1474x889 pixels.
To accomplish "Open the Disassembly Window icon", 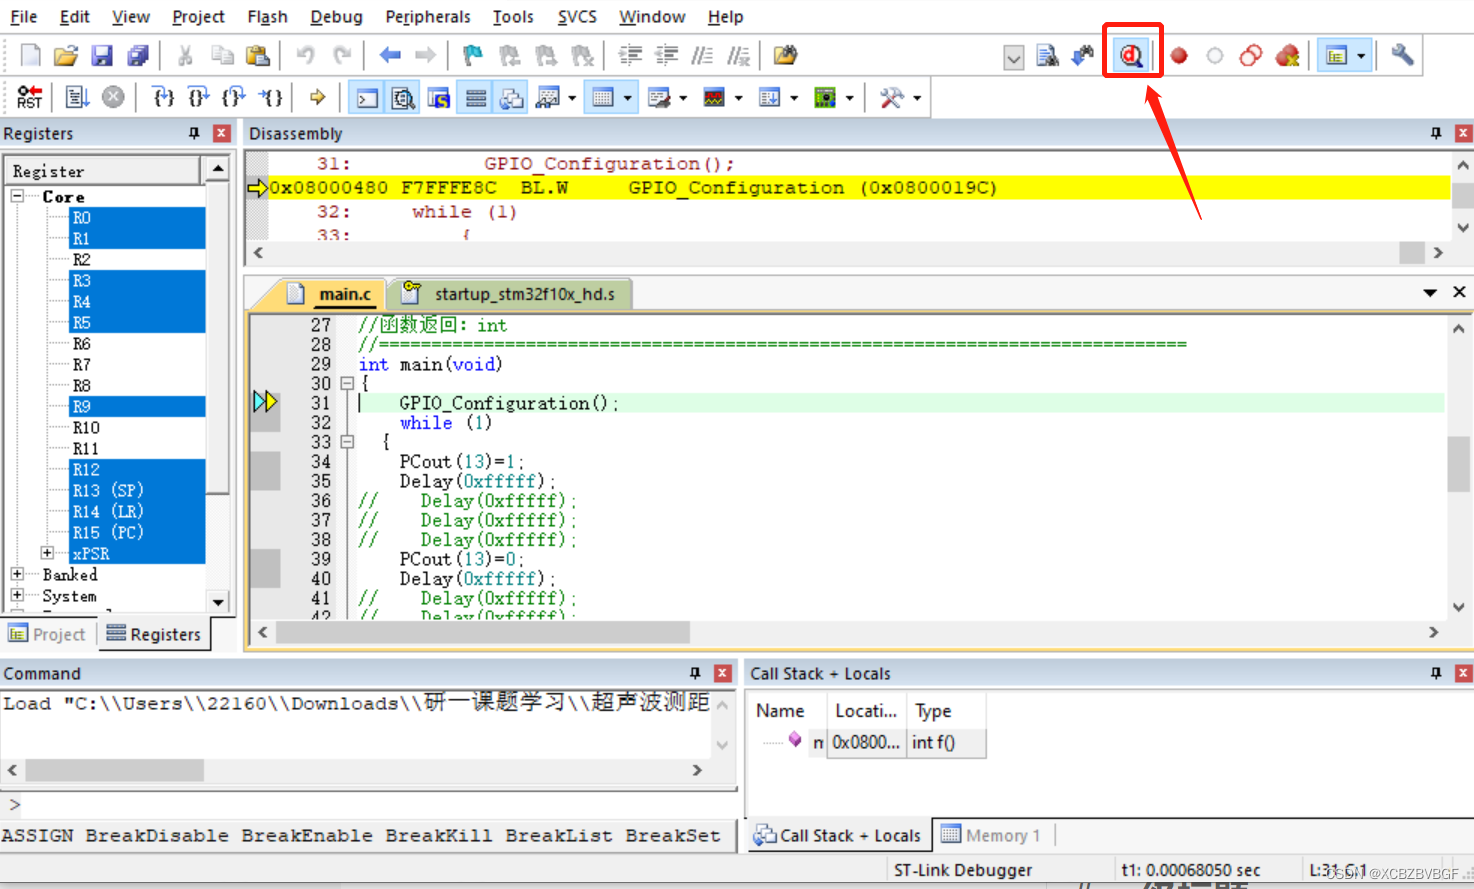I will pyautogui.click(x=402, y=96).
